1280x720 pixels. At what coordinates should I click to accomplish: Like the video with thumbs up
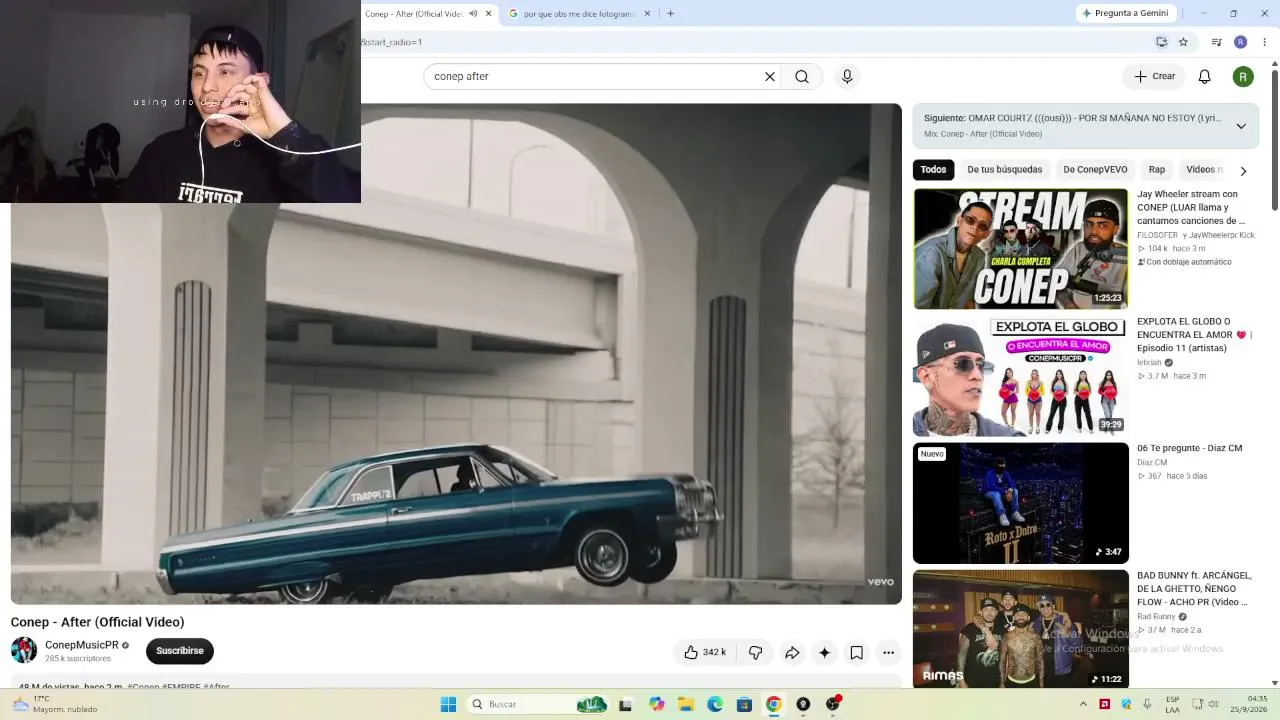tap(704, 653)
